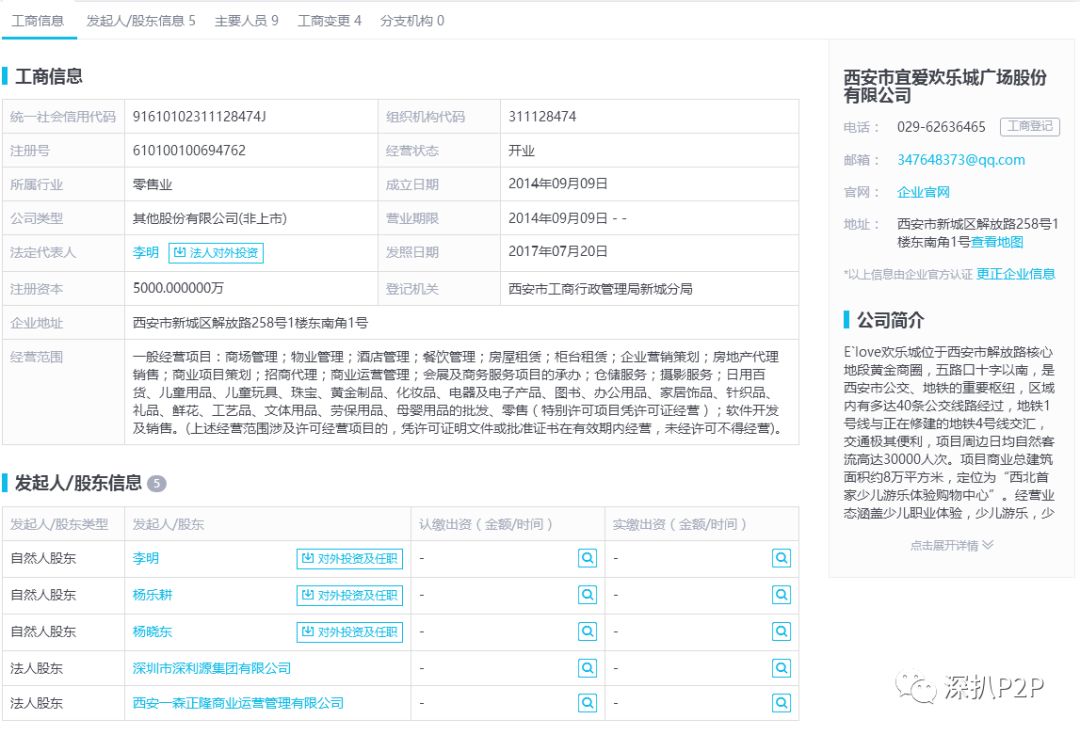The image size is (1080, 735).
Task: Switch to the 分支机构 0 tab
Action: tap(412, 21)
